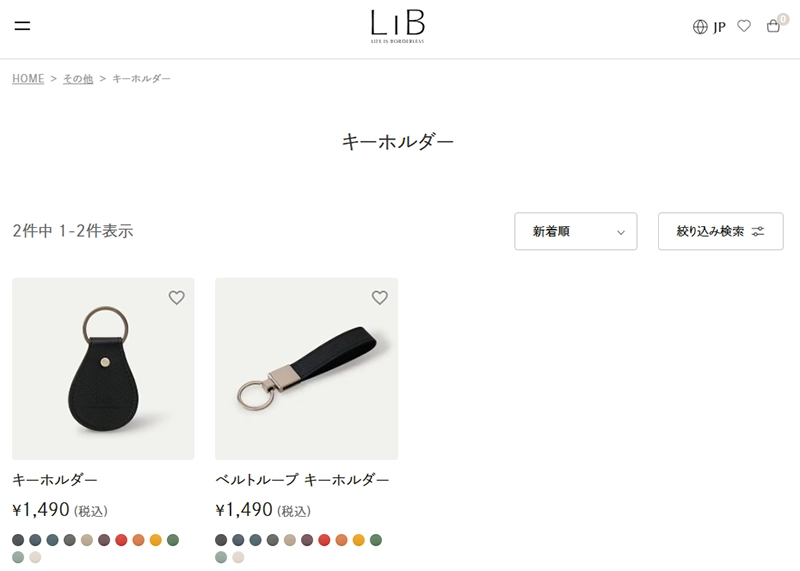Select yellow swatch for ベルトループ キーホルダー
The image size is (800, 571).
click(359, 540)
